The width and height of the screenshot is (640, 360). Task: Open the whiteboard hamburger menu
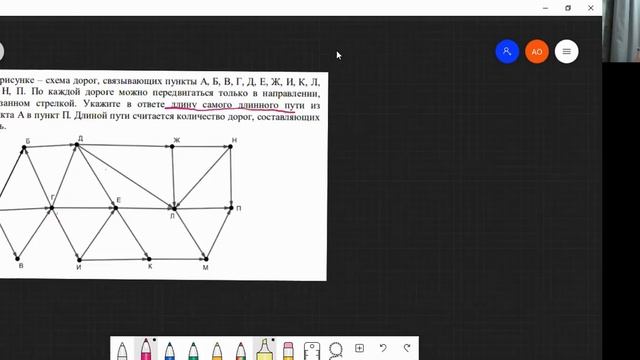[567, 51]
